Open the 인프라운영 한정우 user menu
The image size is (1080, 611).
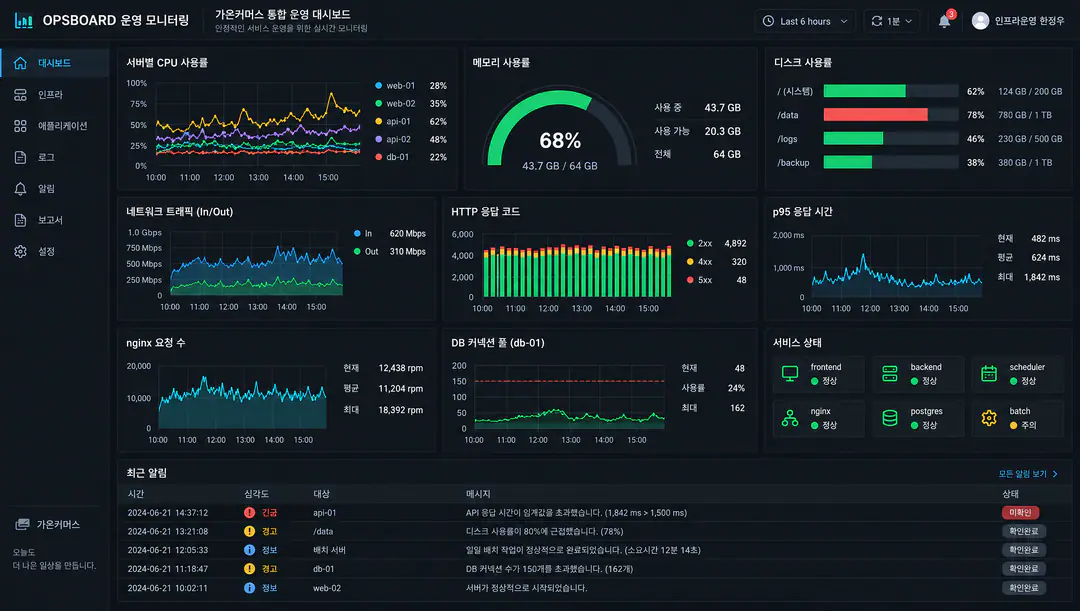coord(1018,21)
